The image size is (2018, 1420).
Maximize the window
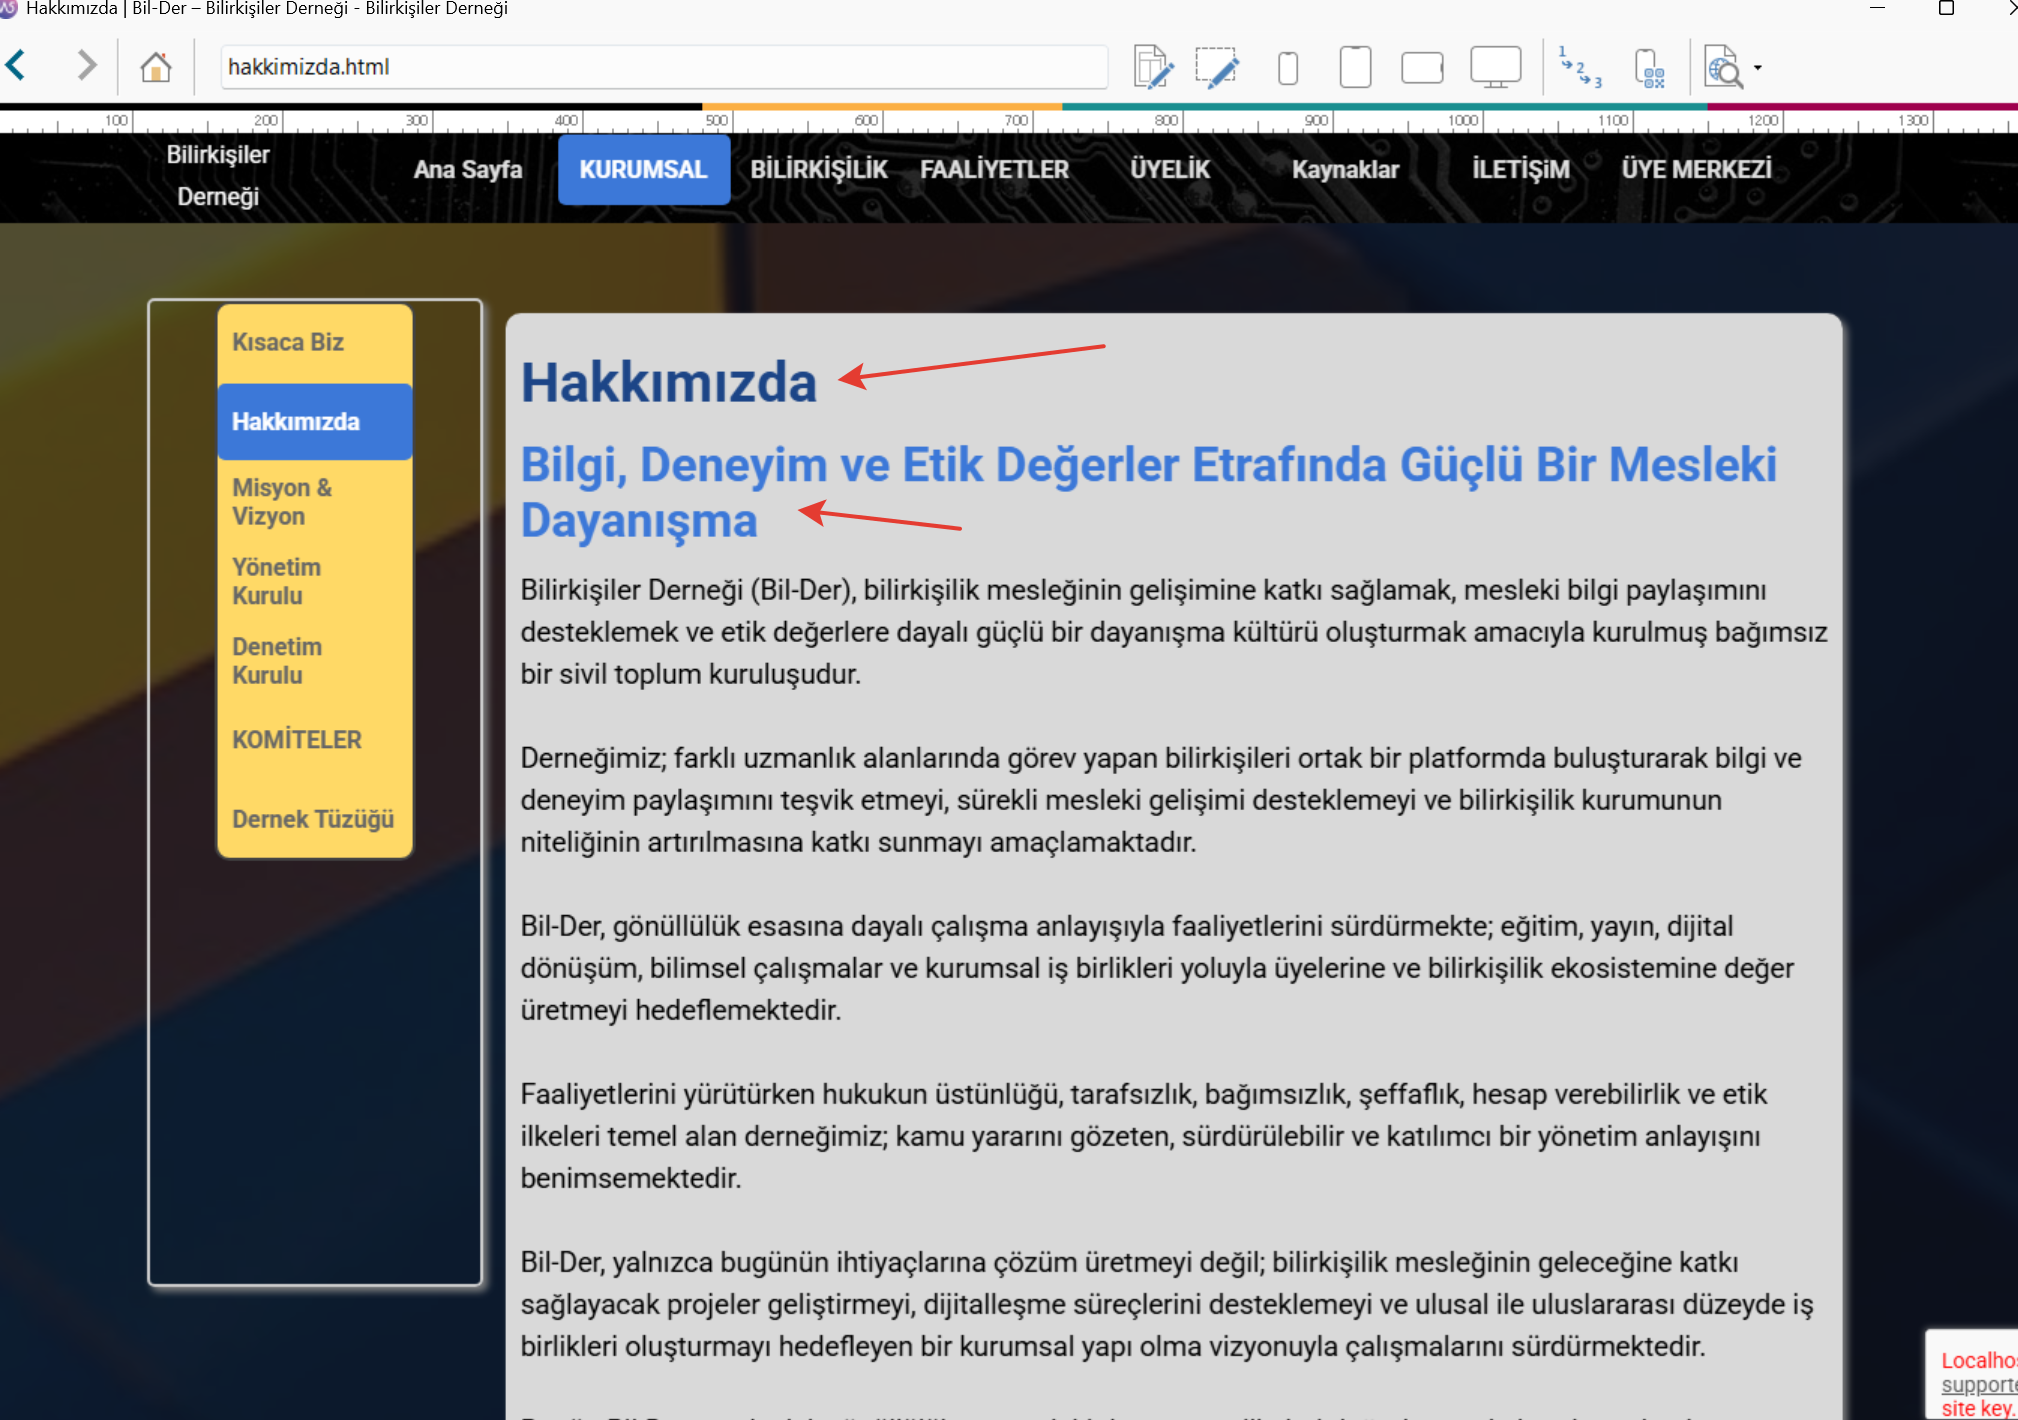(1946, 9)
